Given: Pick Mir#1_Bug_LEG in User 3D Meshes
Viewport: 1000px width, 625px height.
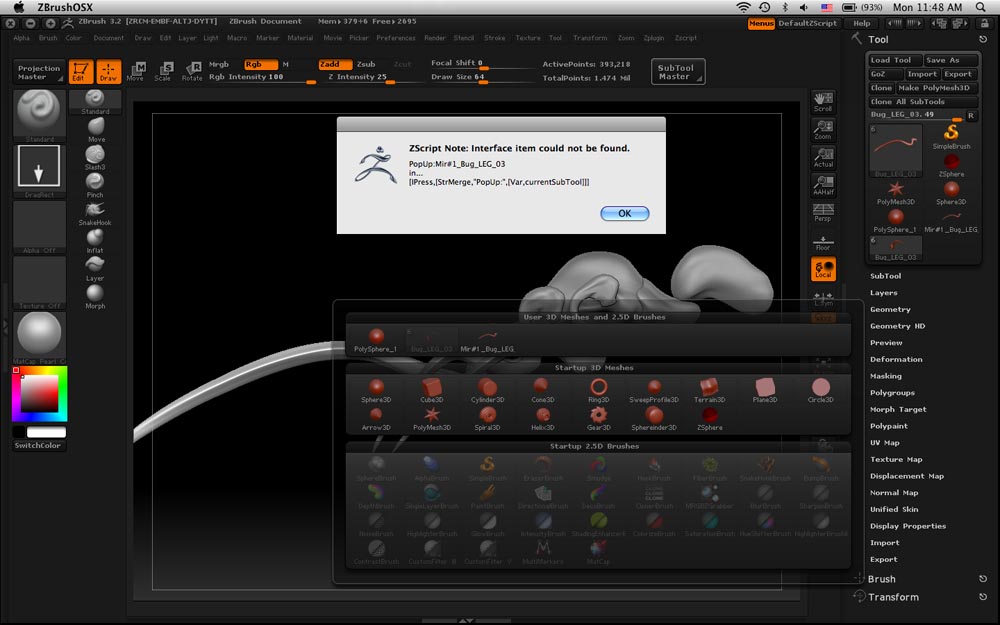Looking at the screenshot, I should (x=487, y=340).
